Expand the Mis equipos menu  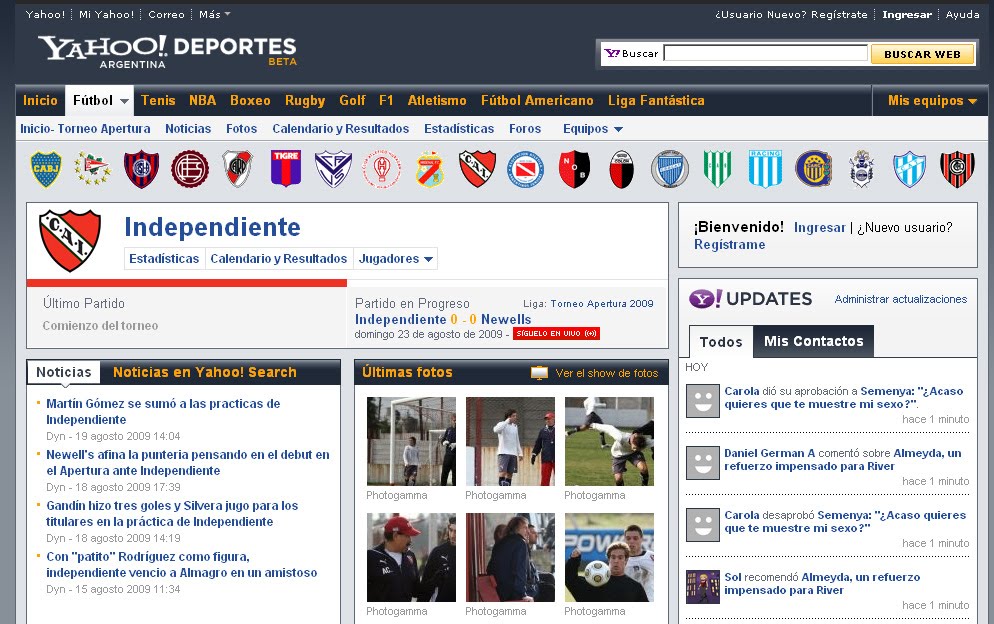[929, 100]
